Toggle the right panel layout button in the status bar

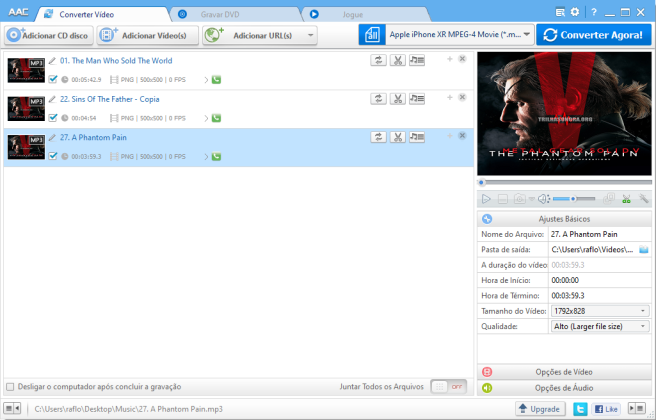(637, 408)
